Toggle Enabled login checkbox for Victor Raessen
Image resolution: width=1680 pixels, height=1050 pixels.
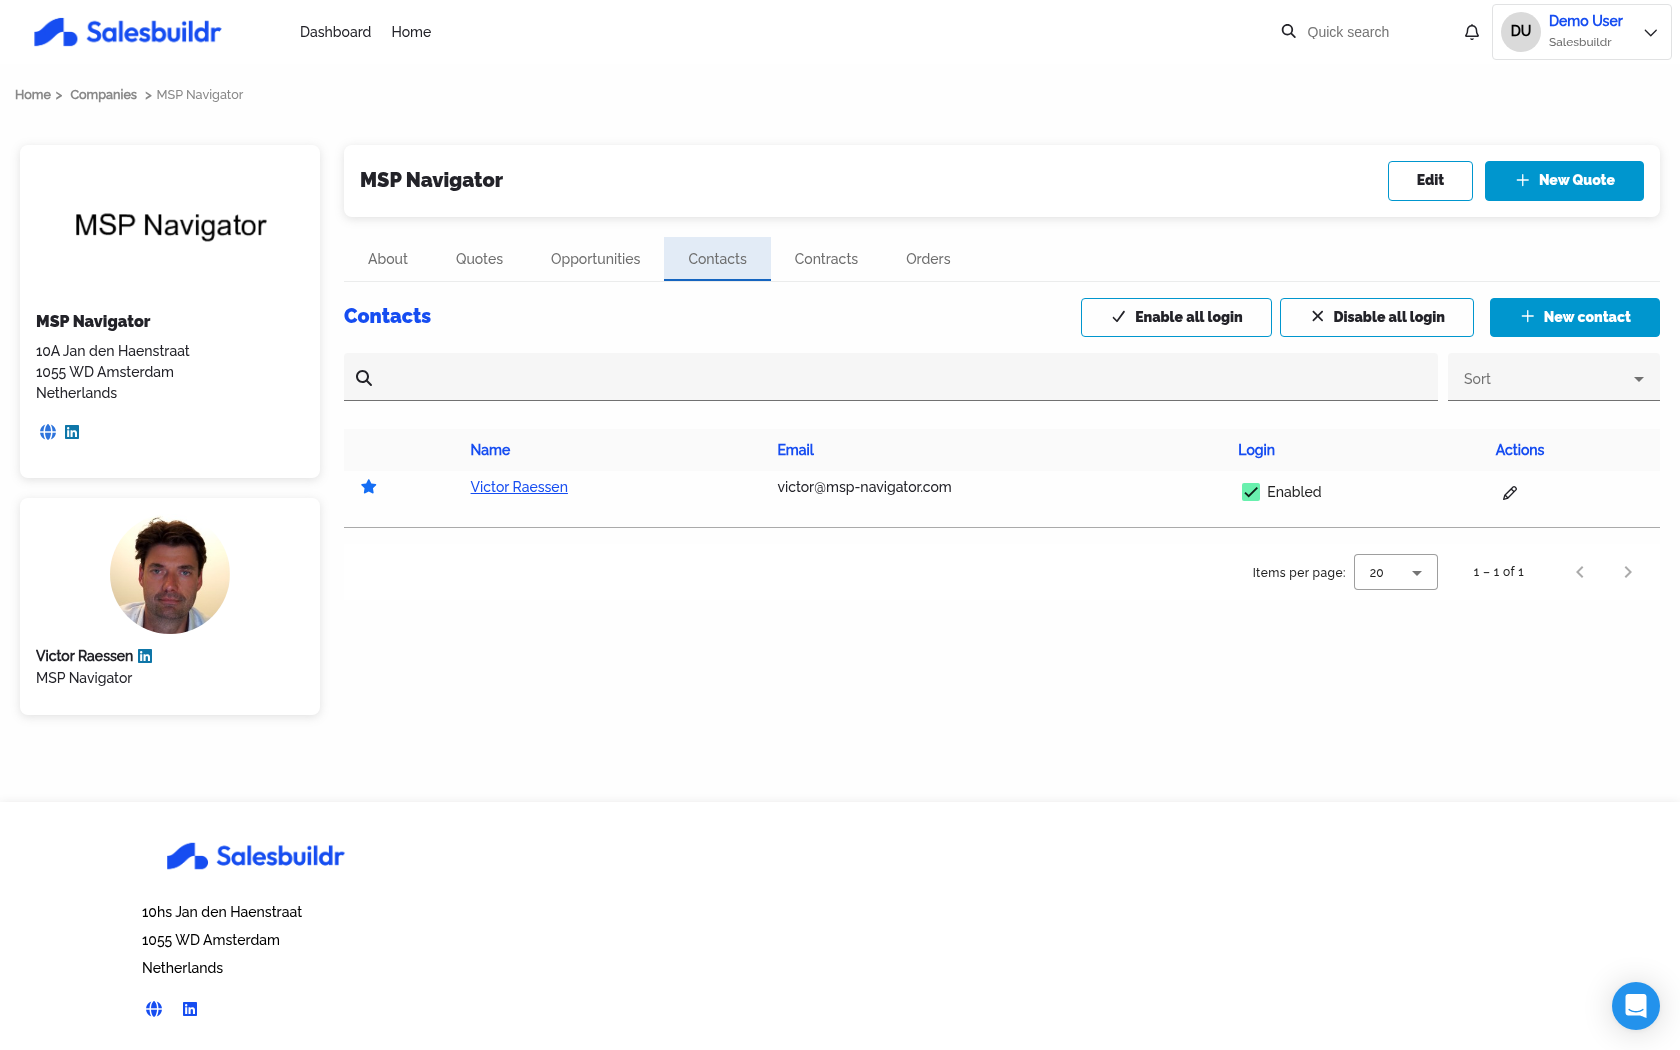[x=1251, y=492]
